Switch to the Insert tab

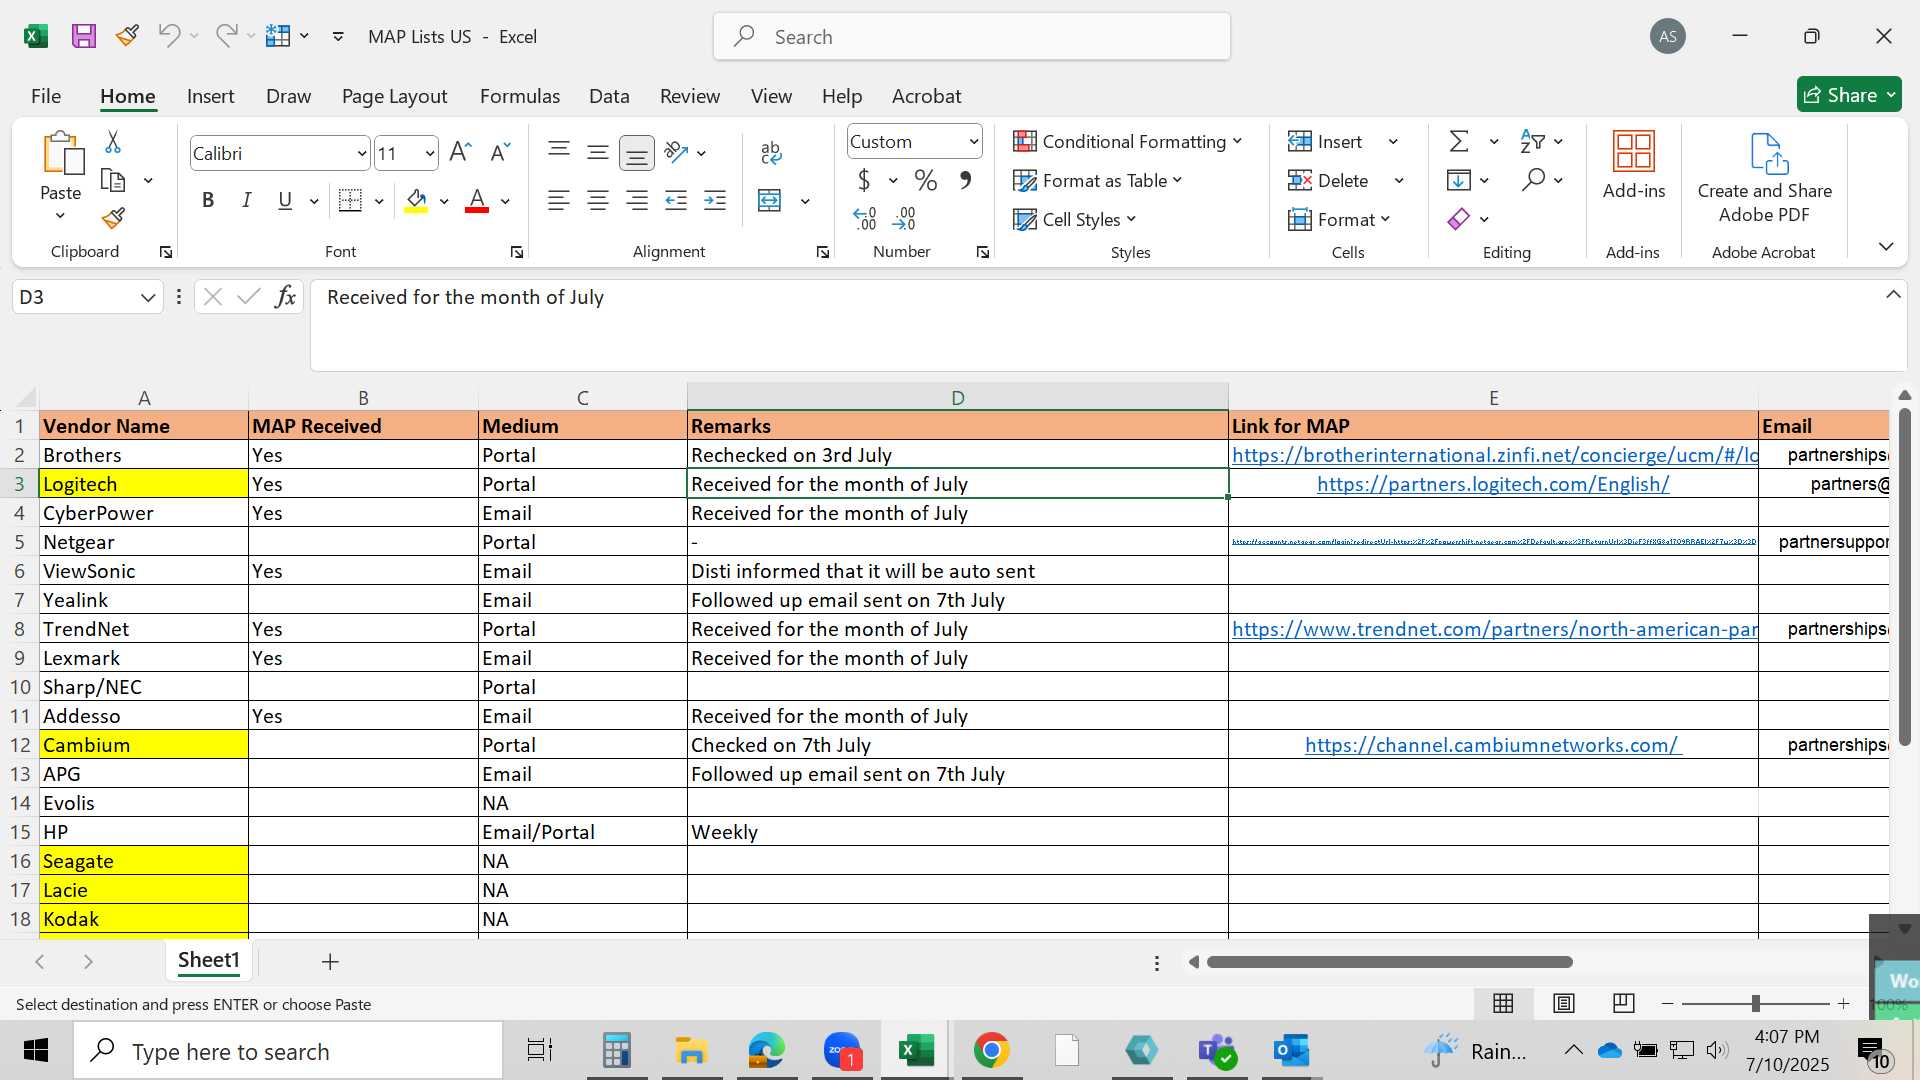[x=210, y=96]
